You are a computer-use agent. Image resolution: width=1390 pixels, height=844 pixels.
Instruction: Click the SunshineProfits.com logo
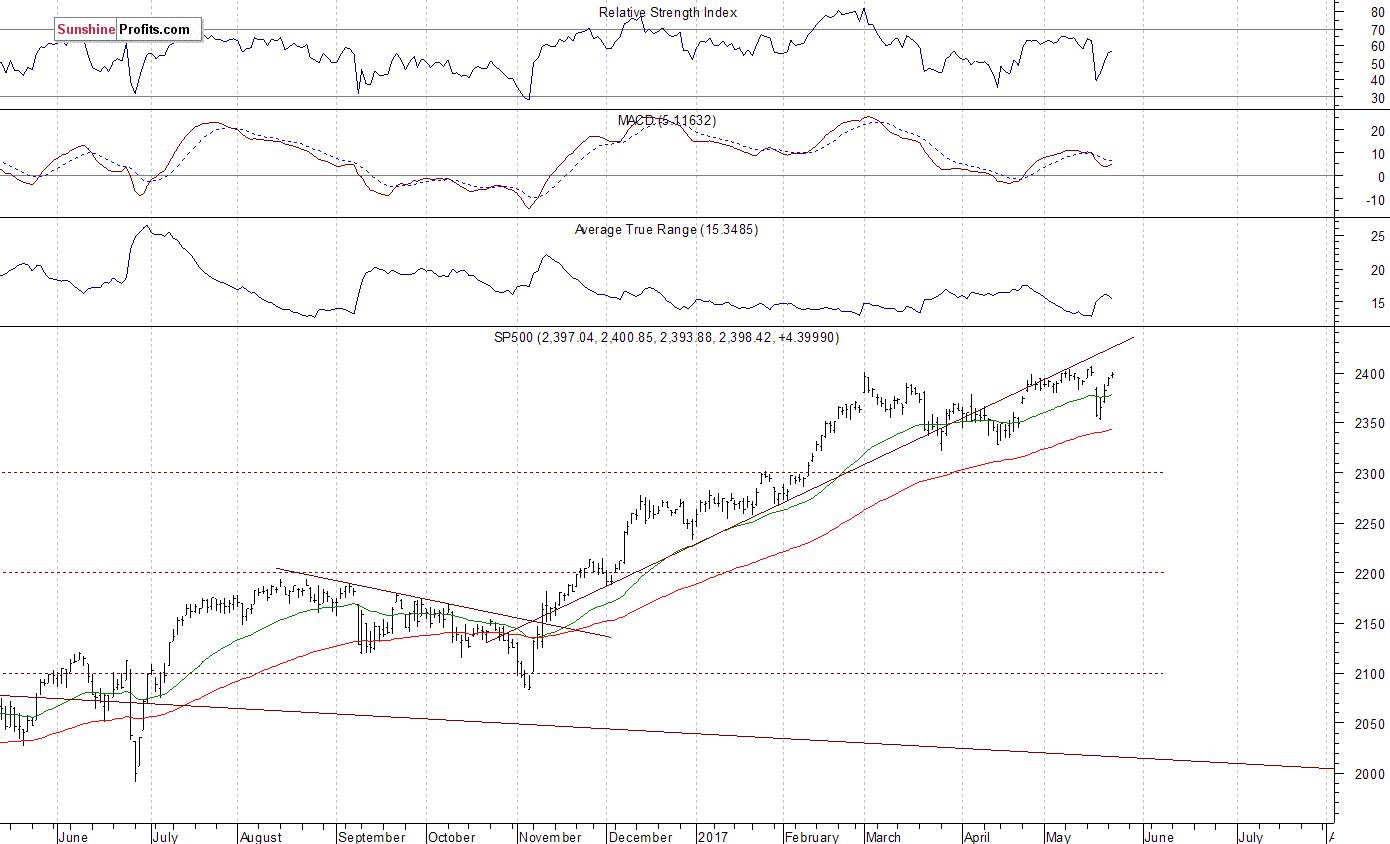point(128,29)
